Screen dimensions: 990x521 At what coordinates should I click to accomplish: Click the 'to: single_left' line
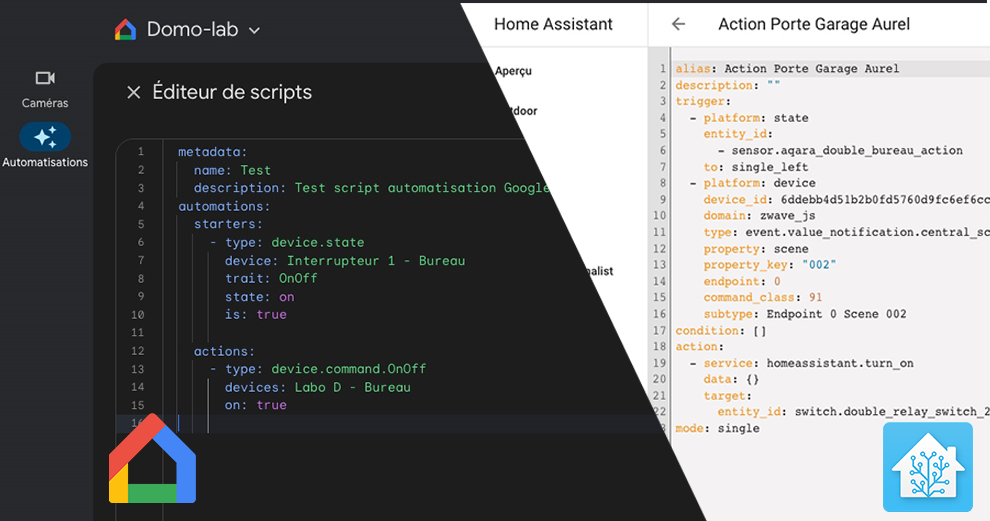(x=756, y=167)
